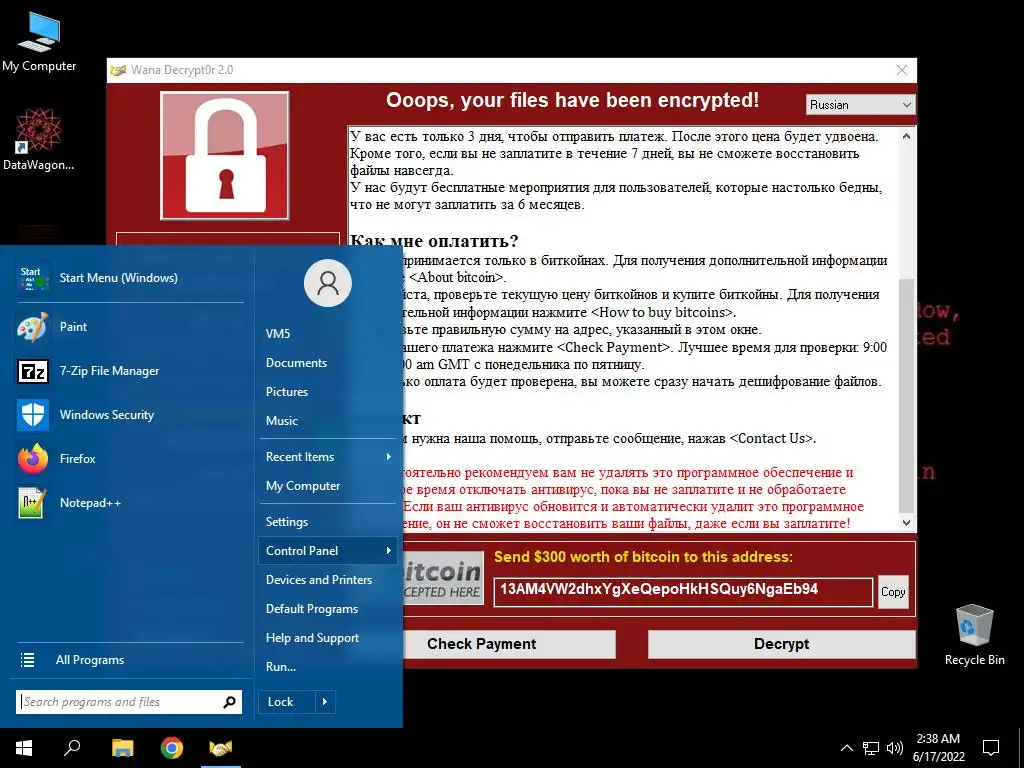Screen dimensions: 1024x768
Task: Close the Wana Decrypt0r window
Action: (x=902, y=70)
